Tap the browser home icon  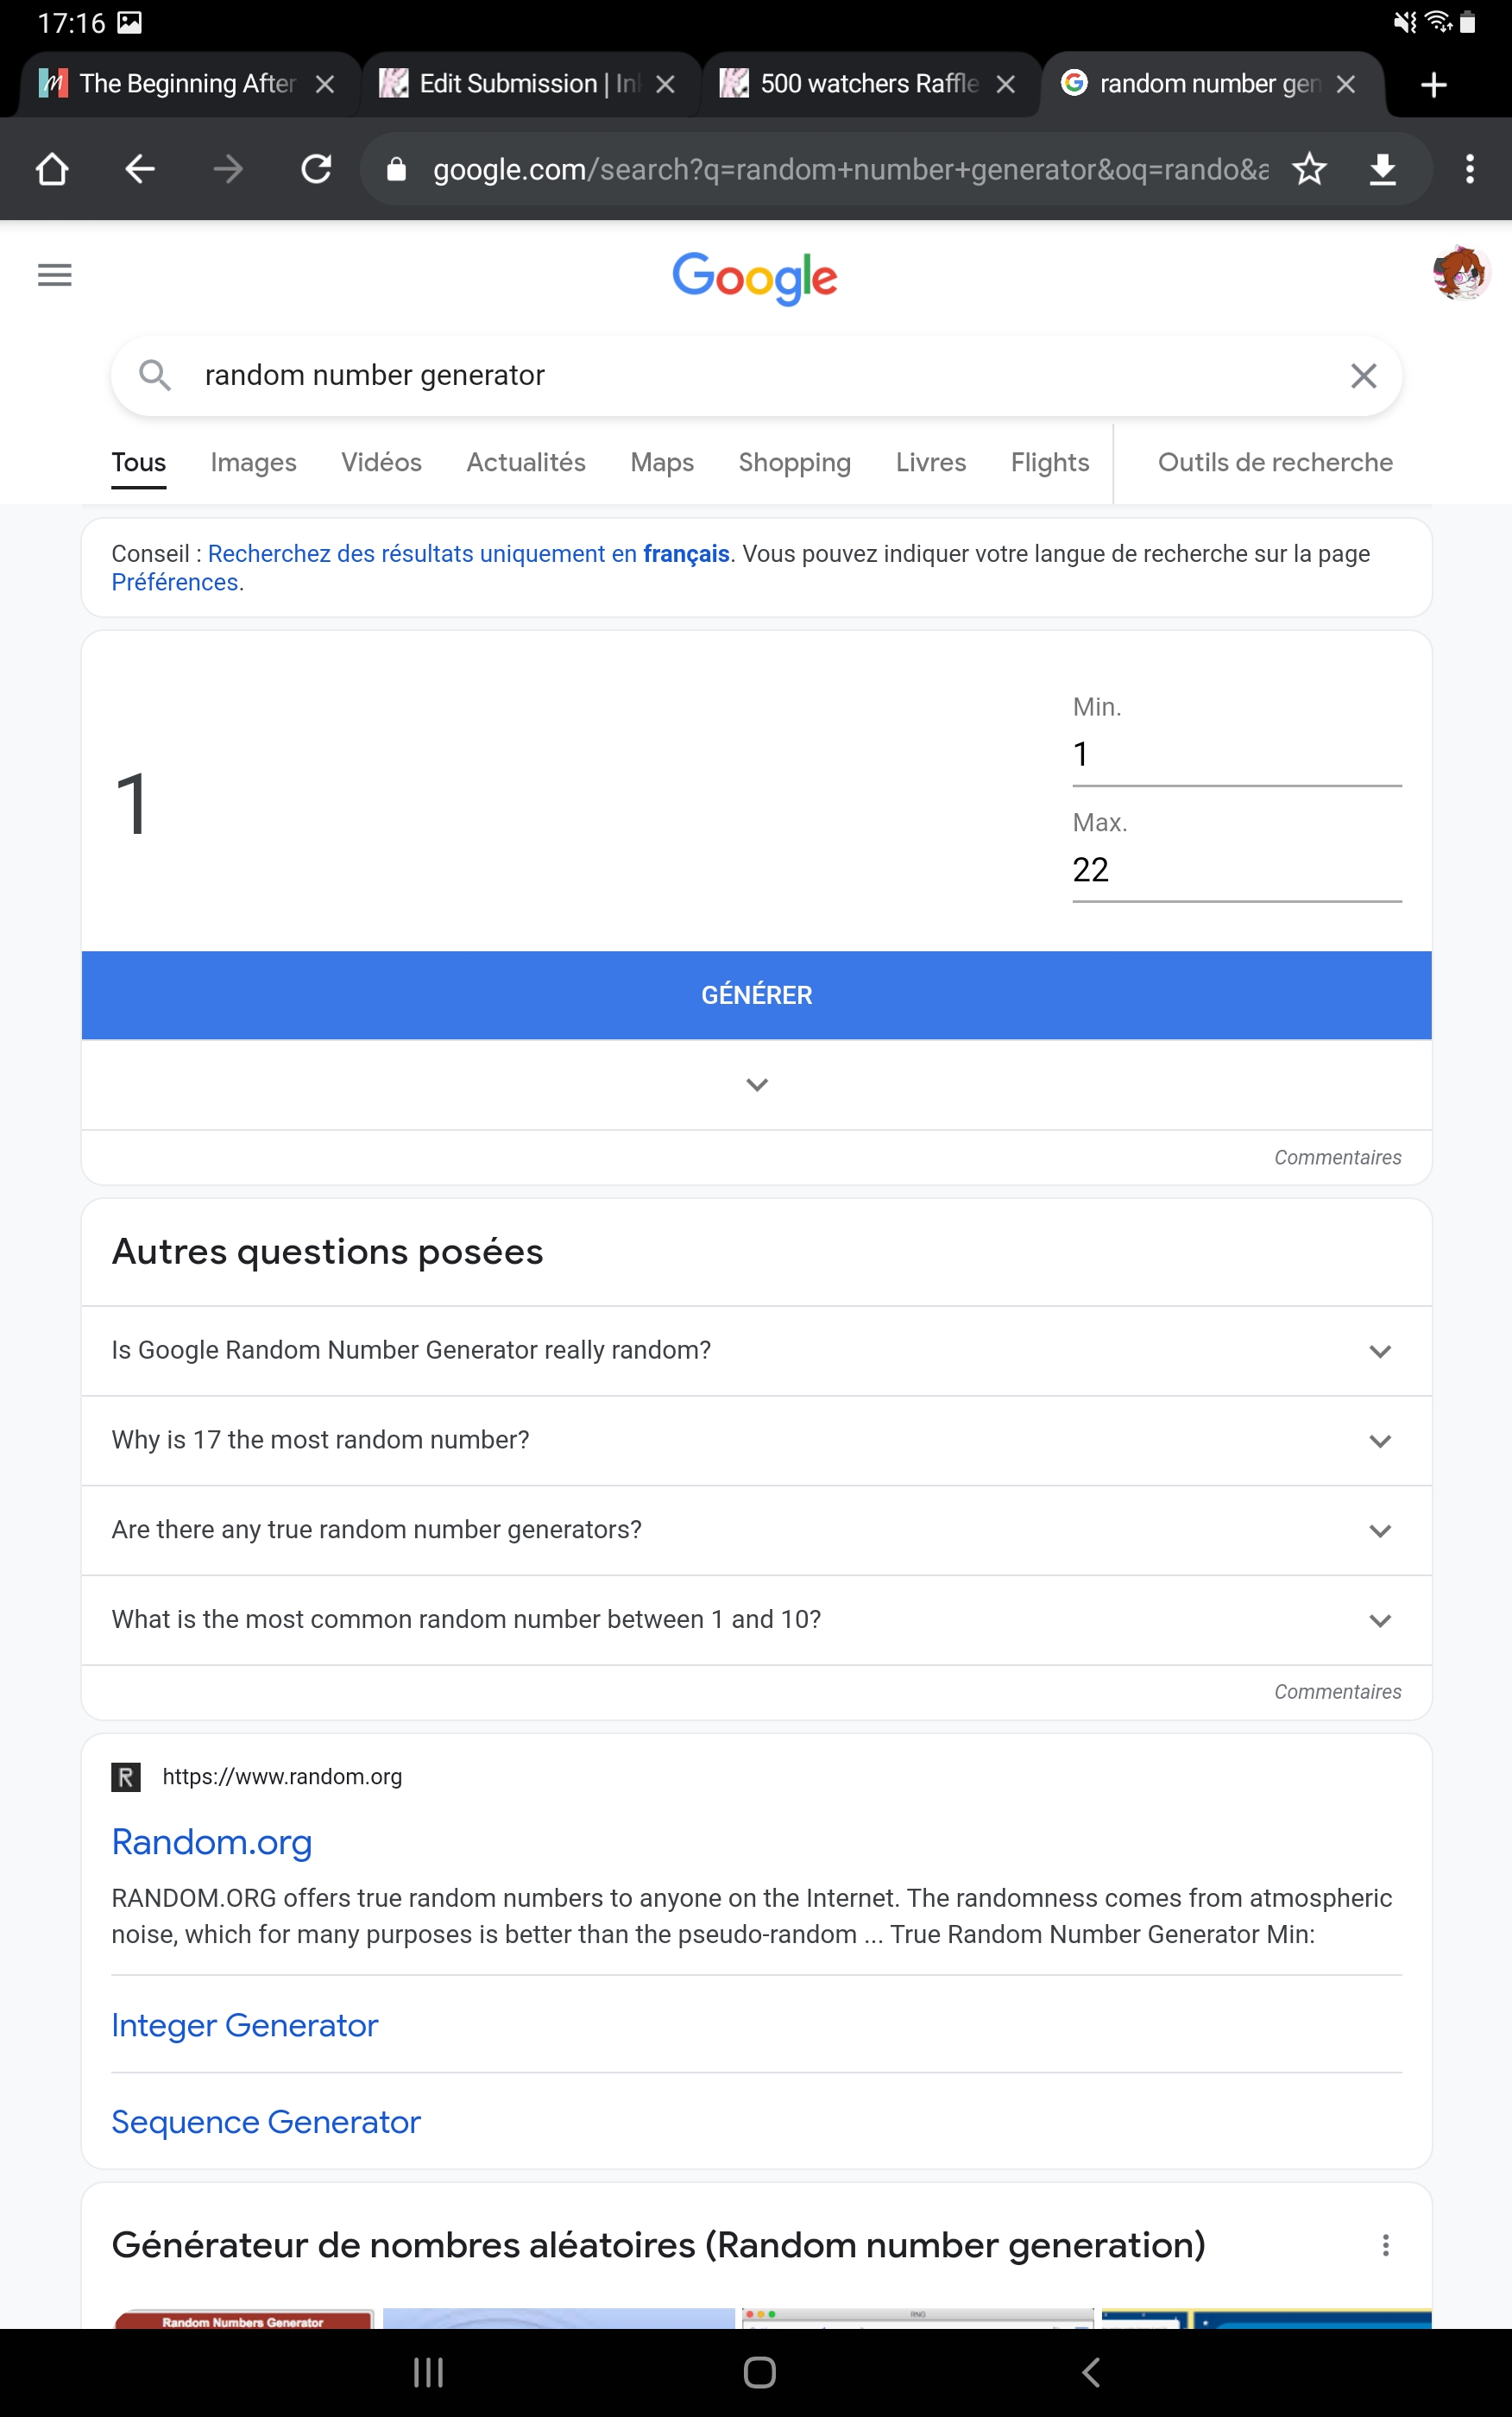(52, 170)
